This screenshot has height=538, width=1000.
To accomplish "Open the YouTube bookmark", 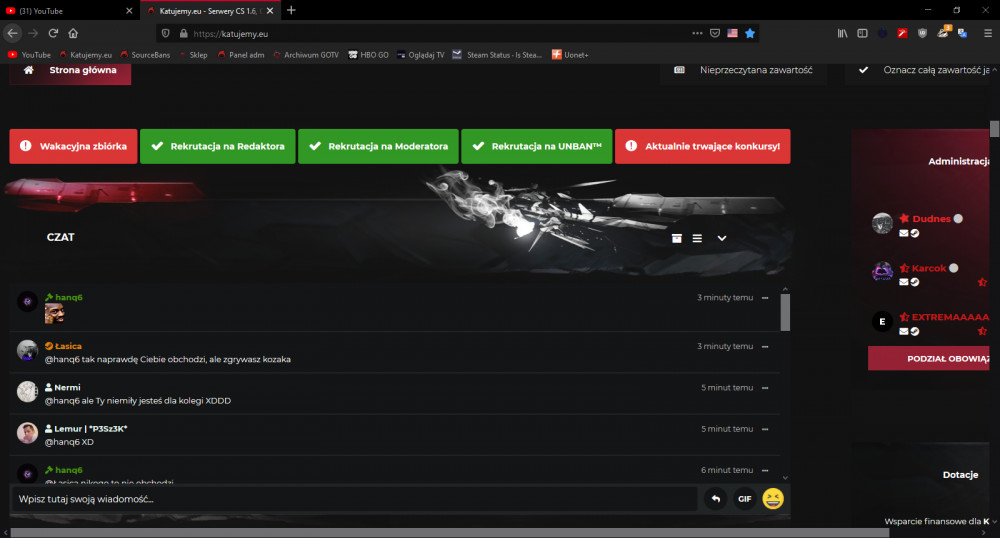I will (29, 55).
